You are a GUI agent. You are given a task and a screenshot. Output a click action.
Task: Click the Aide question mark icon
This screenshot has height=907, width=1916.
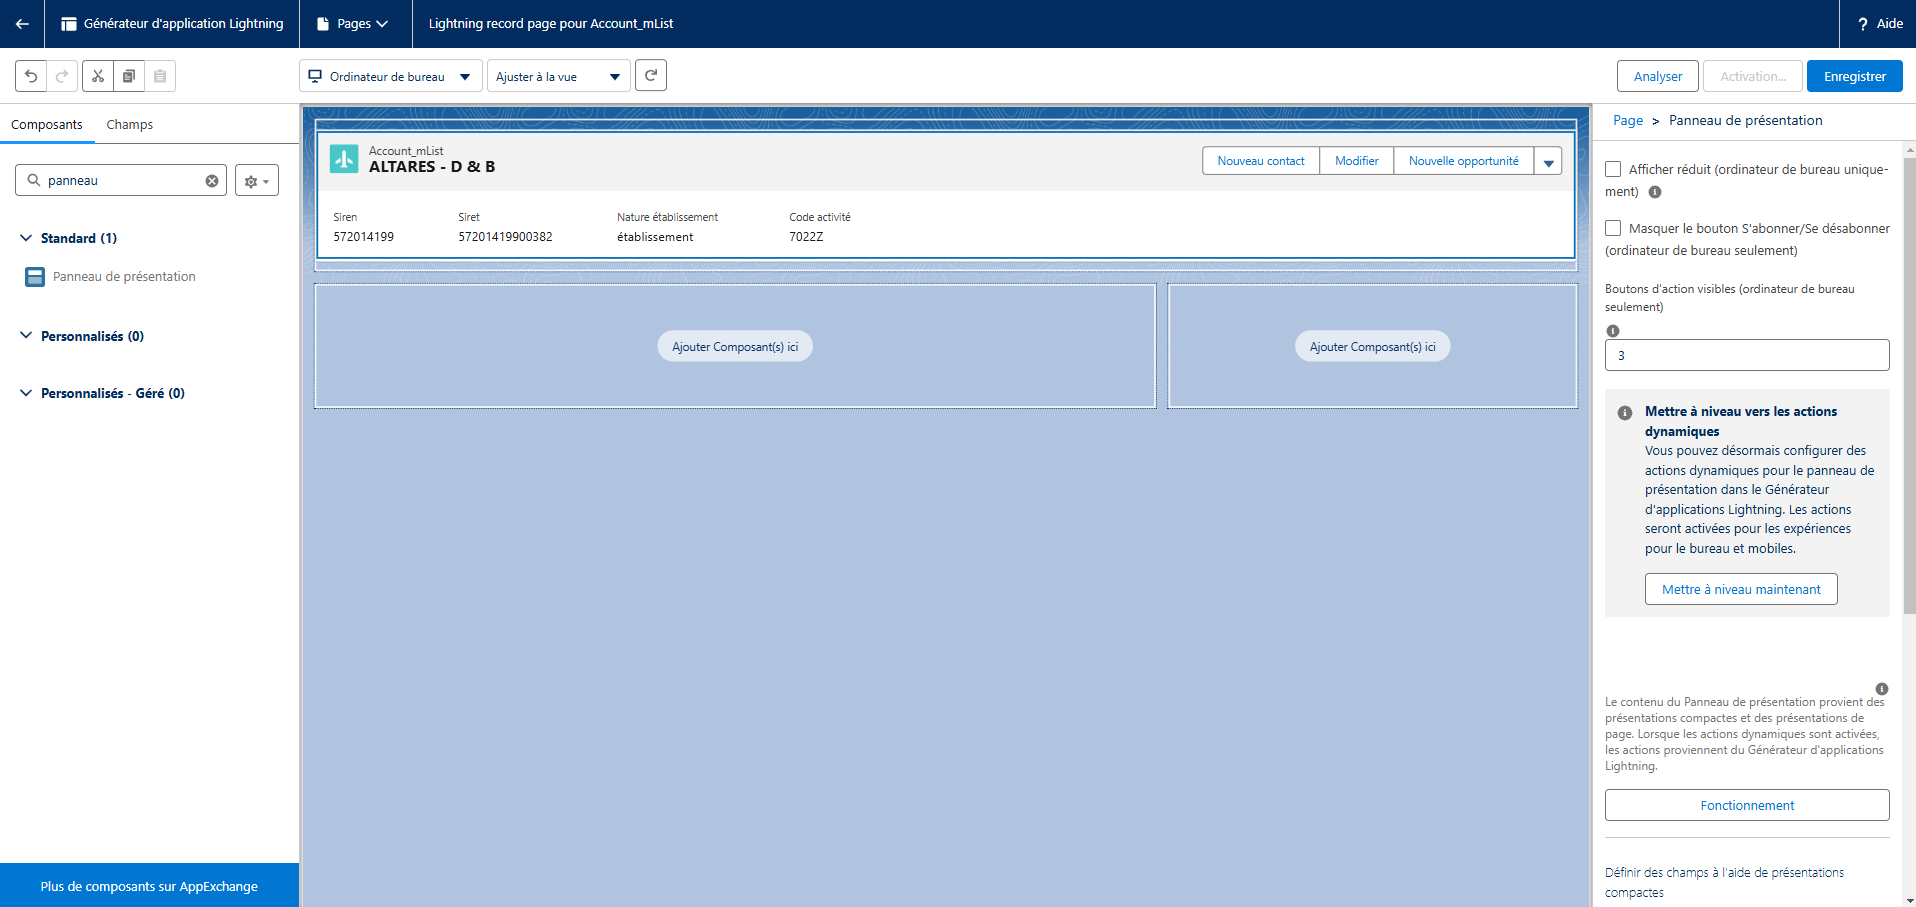1863,24
